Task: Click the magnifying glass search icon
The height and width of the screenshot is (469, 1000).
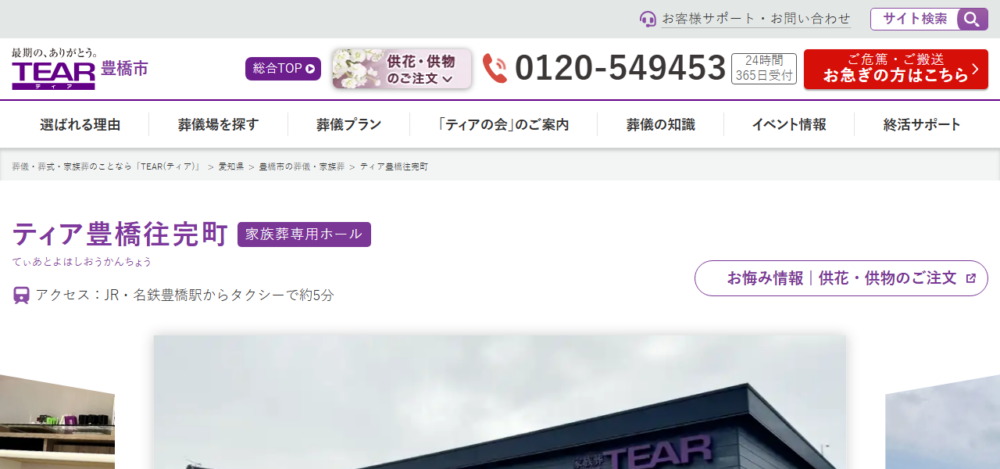Action: (972, 19)
